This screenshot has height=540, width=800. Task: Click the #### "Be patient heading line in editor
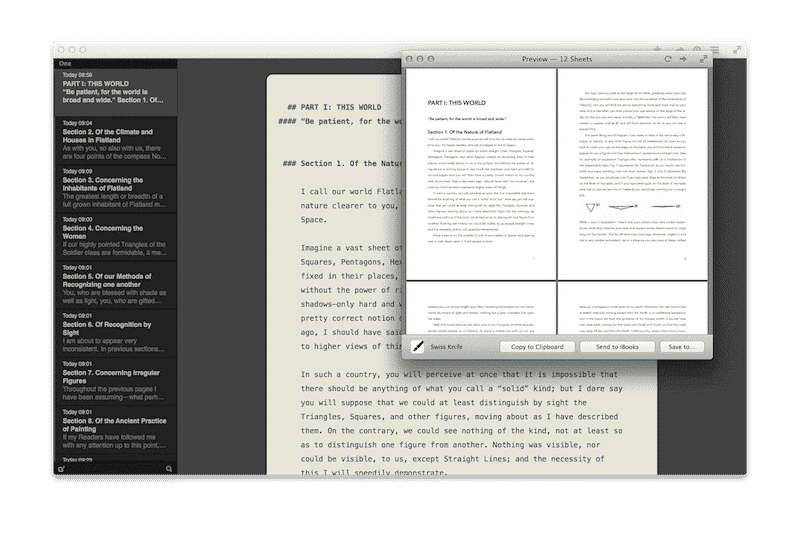[340, 121]
